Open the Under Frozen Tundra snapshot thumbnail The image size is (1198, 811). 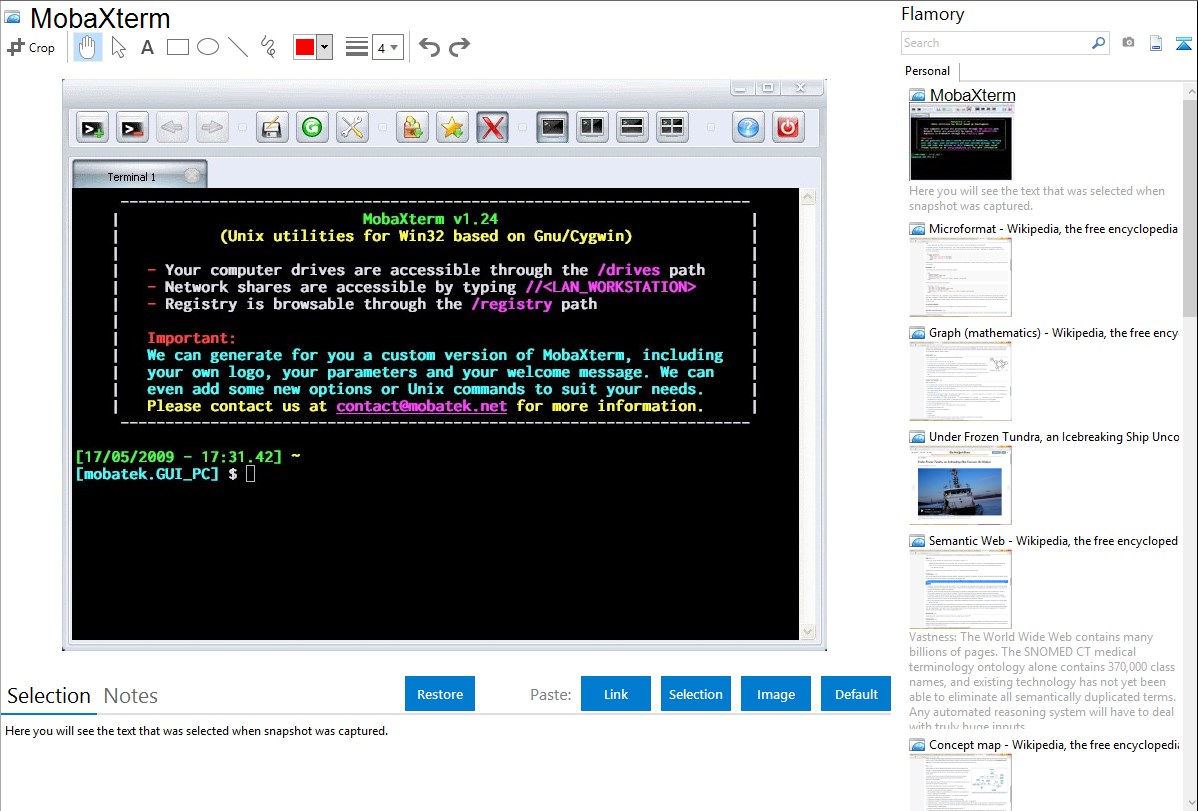coord(960,484)
